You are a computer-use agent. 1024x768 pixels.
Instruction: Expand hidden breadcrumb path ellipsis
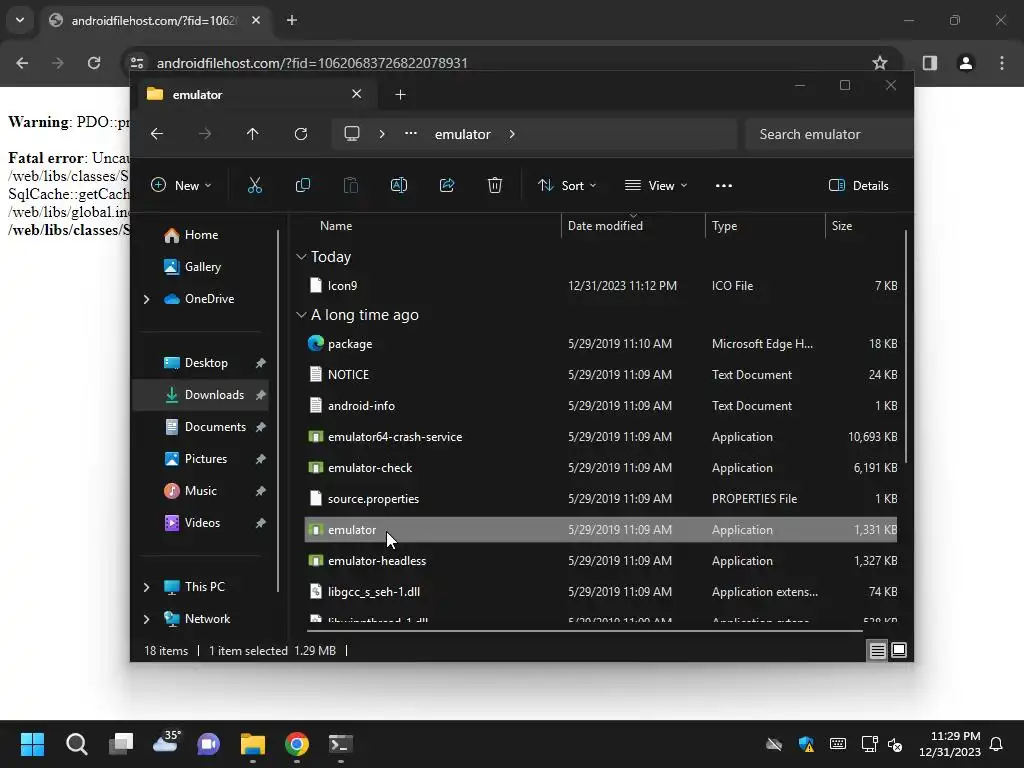[x=410, y=133]
